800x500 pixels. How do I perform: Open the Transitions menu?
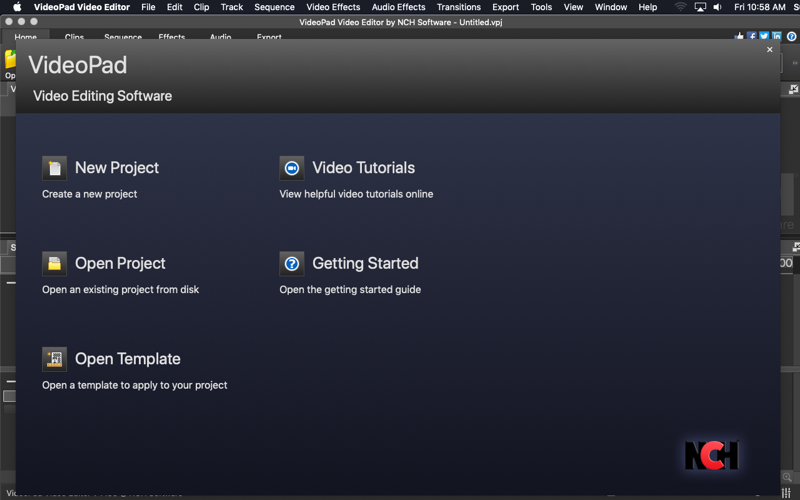click(x=459, y=7)
